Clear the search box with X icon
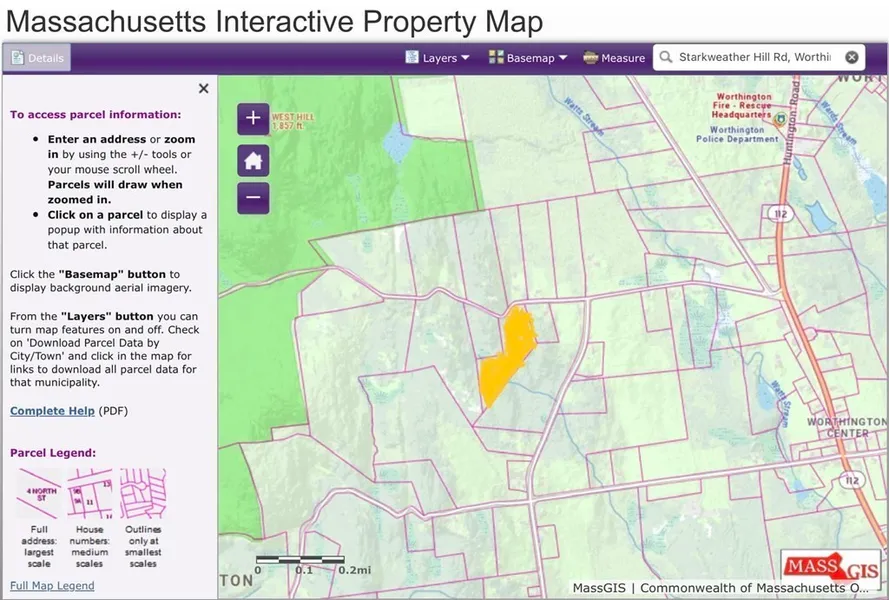 pyautogui.click(x=851, y=58)
